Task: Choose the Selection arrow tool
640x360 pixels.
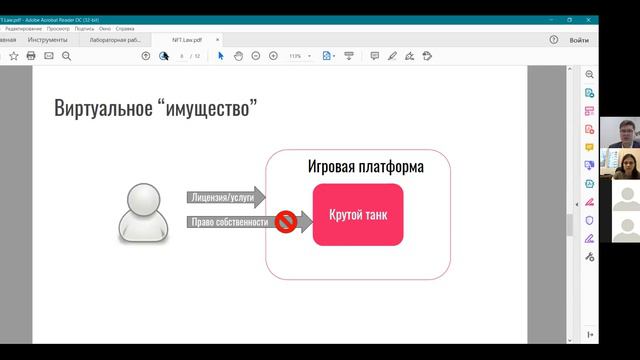Action: [x=221, y=56]
